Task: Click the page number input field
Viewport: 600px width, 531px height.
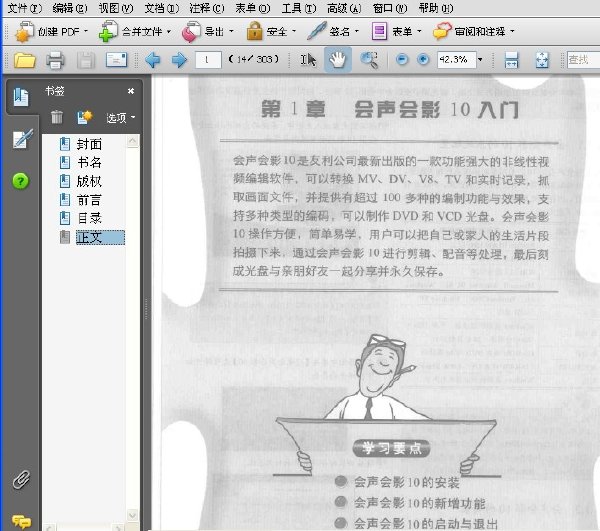Action: point(208,60)
